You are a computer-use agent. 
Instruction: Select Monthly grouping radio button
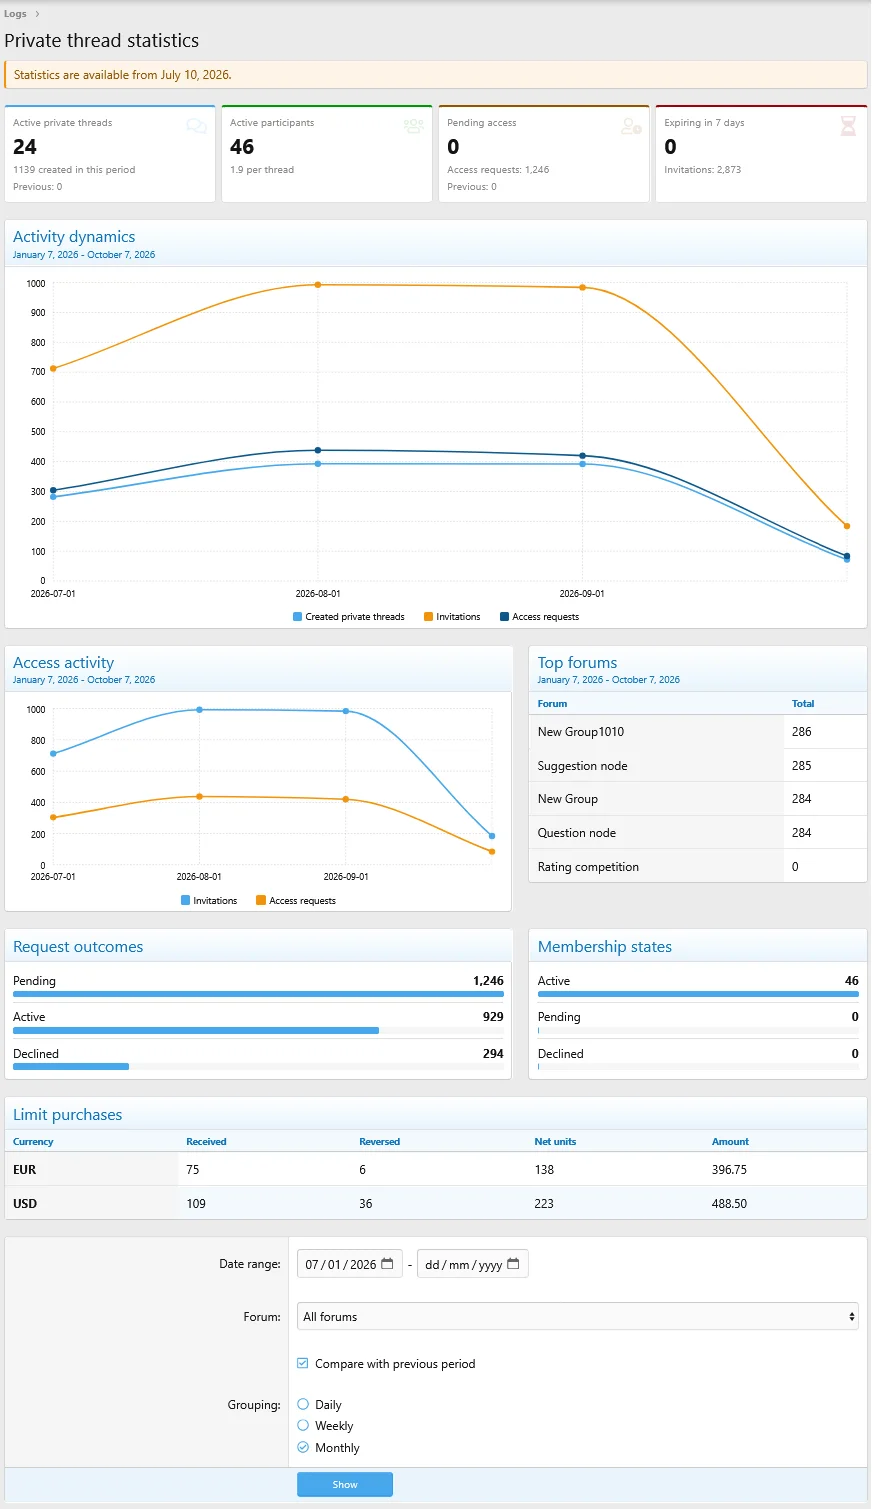click(x=303, y=1447)
